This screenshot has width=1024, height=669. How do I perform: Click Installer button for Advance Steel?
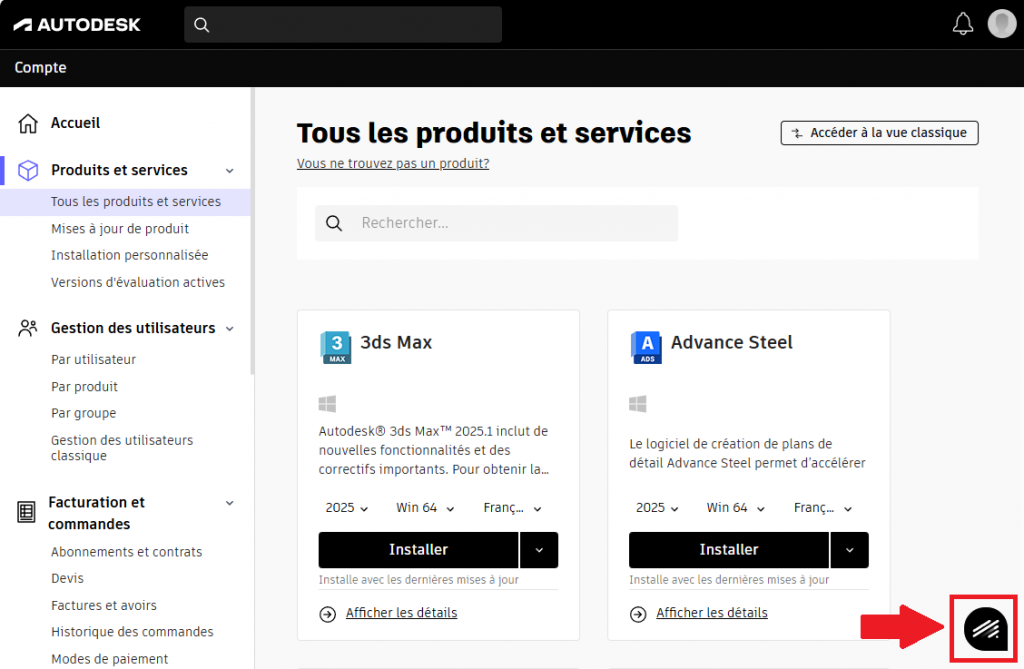tap(728, 550)
